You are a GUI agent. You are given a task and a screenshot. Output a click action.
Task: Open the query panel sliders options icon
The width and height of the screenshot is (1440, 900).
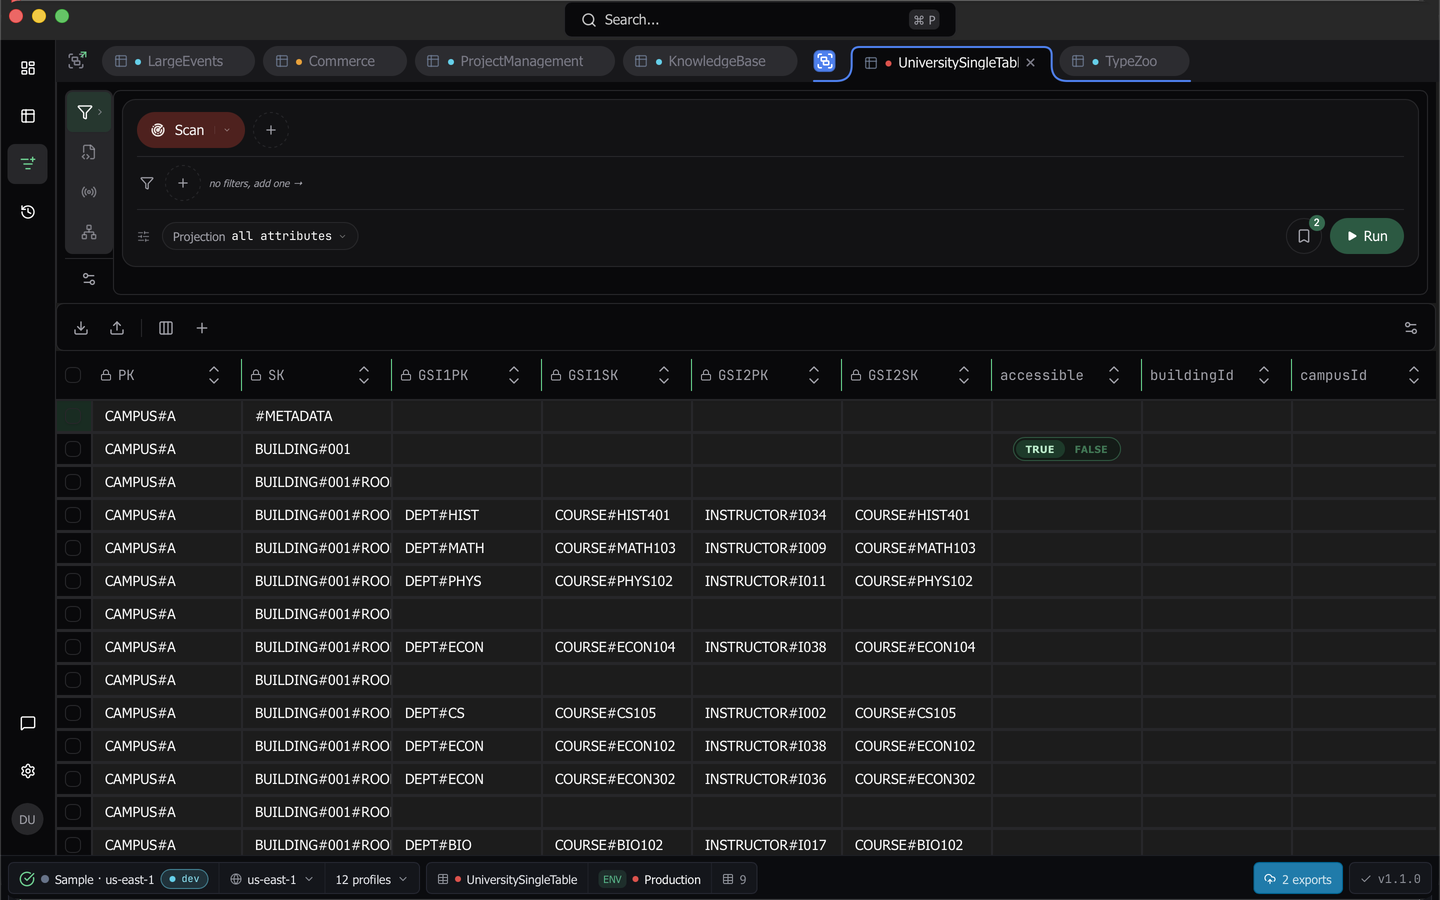(89, 279)
